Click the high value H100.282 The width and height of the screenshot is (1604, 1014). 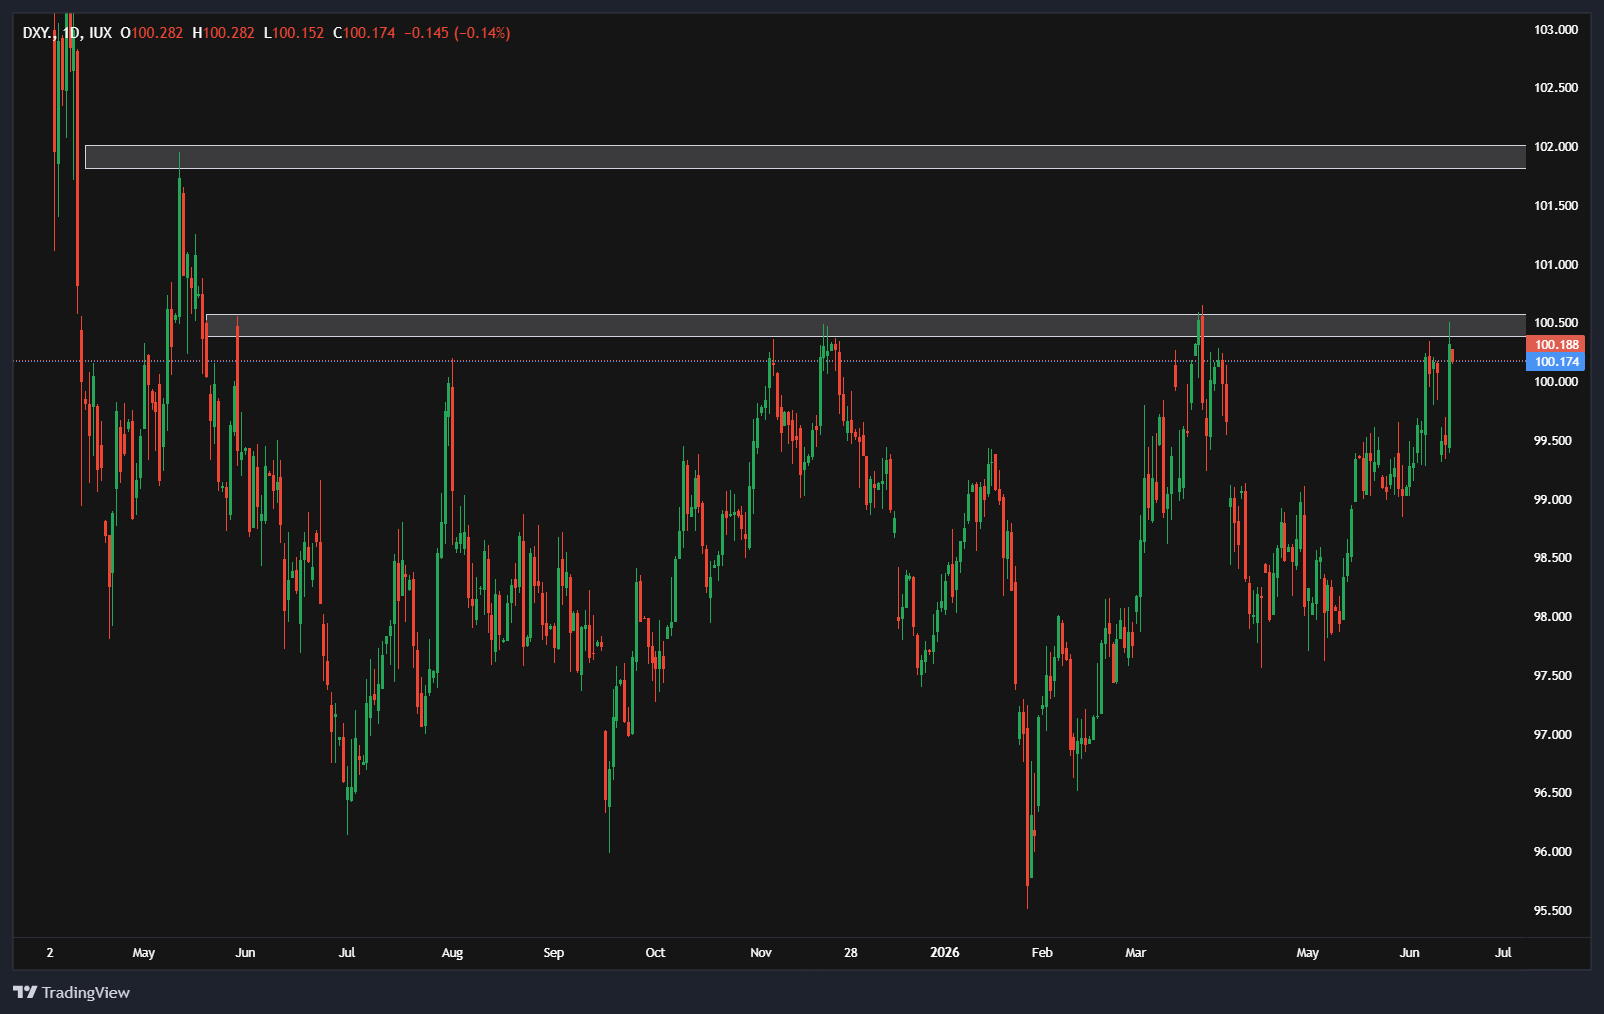click(224, 33)
